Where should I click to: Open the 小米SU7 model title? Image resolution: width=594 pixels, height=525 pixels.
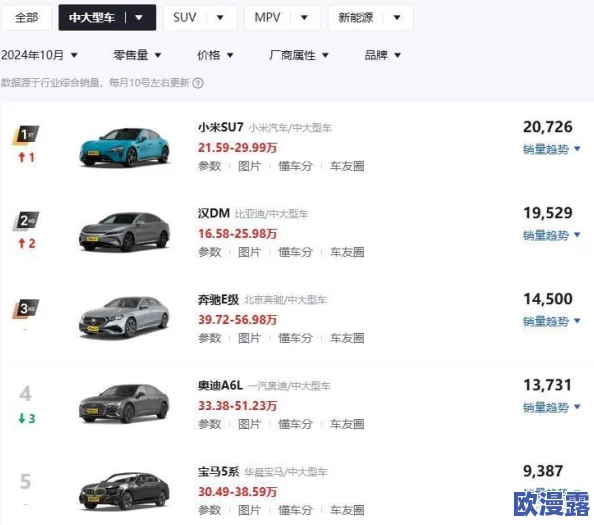pos(220,127)
